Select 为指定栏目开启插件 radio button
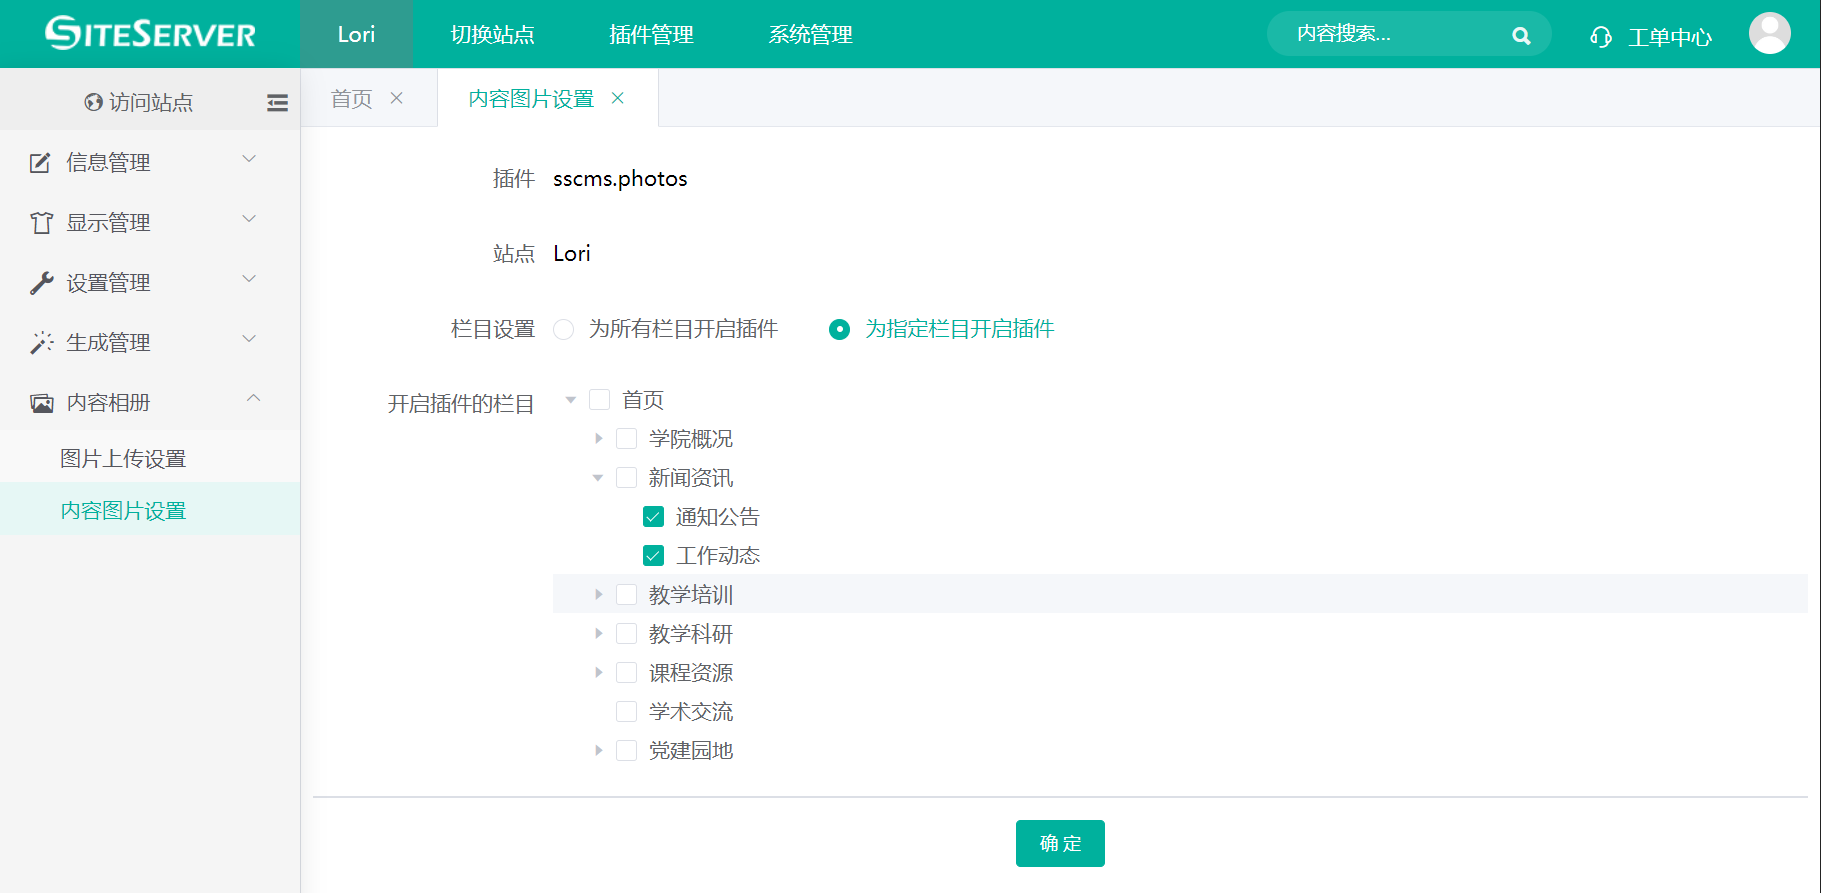This screenshot has width=1821, height=893. point(839,329)
